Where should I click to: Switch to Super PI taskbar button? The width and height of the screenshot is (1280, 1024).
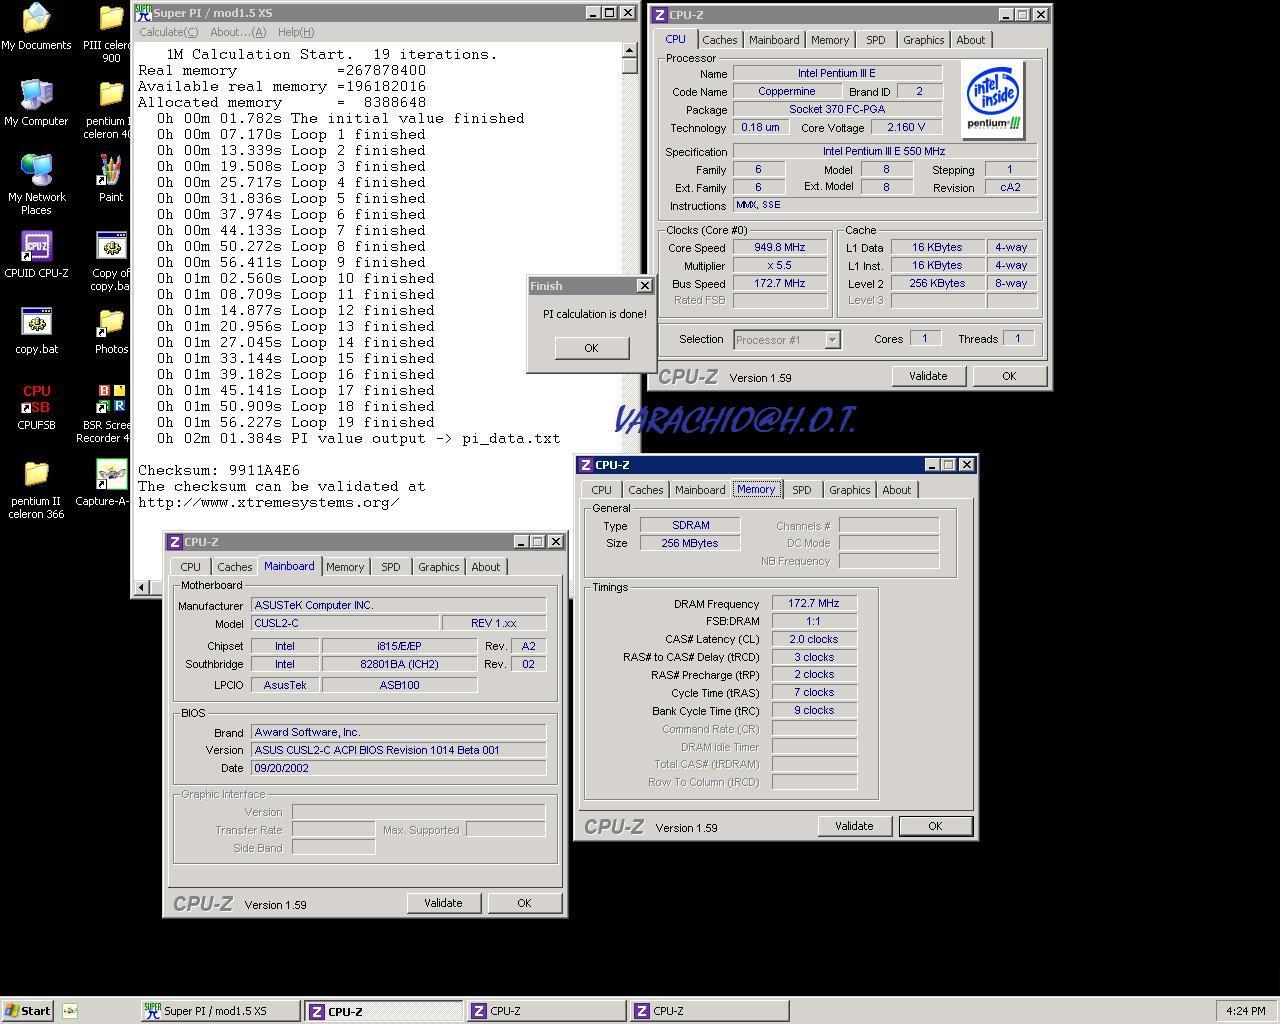pyautogui.click(x=220, y=1011)
